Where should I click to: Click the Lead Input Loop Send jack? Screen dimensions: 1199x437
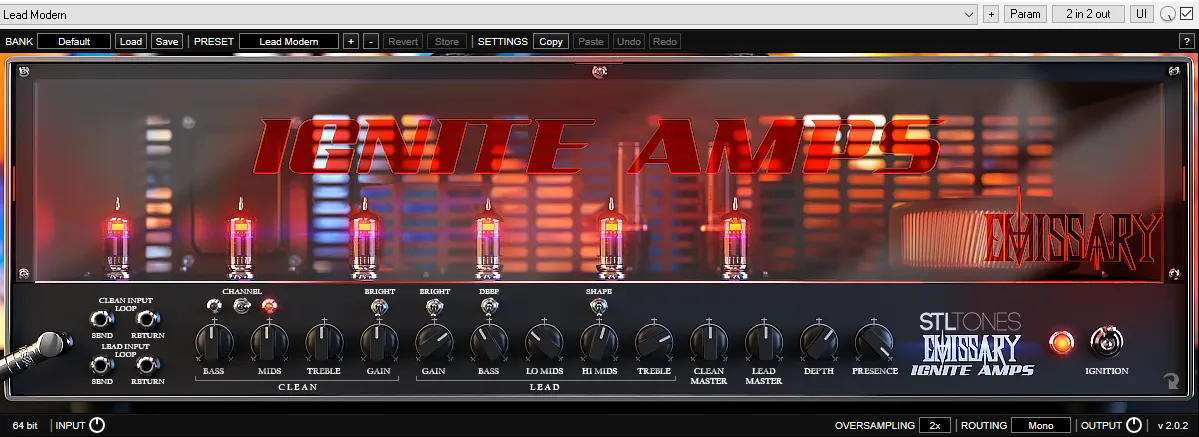(x=99, y=365)
